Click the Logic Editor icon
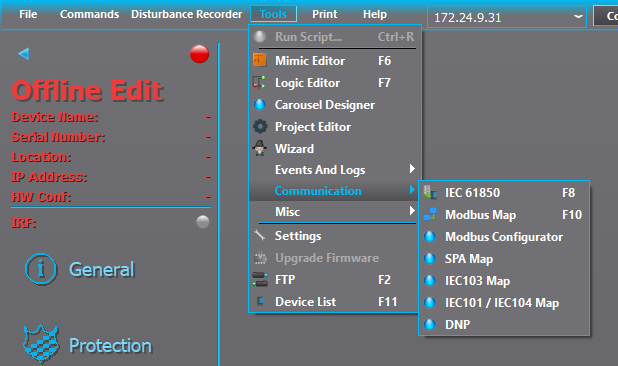Image resolution: width=618 pixels, height=366 pixels. [259, 82]
